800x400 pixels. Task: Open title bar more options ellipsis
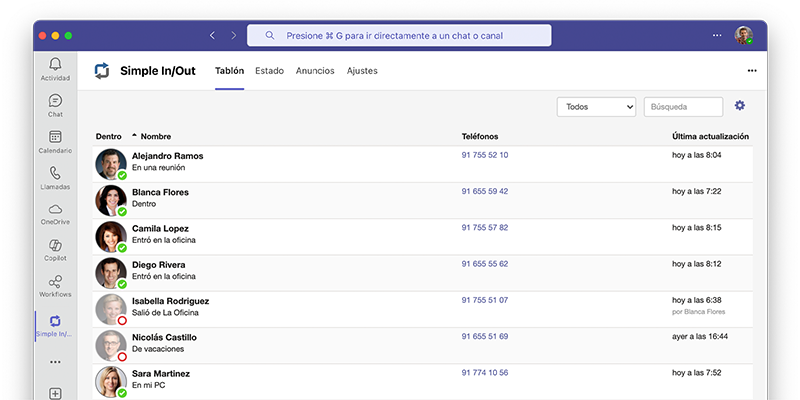[717, 35]
